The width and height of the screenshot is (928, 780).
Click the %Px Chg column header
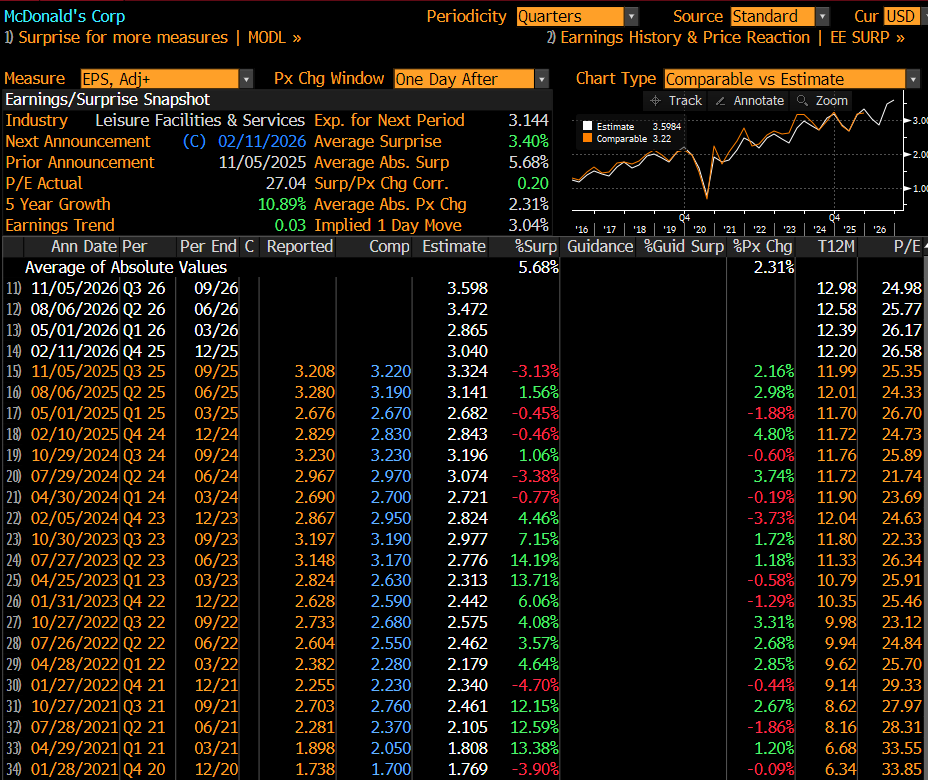click(763, 247)
